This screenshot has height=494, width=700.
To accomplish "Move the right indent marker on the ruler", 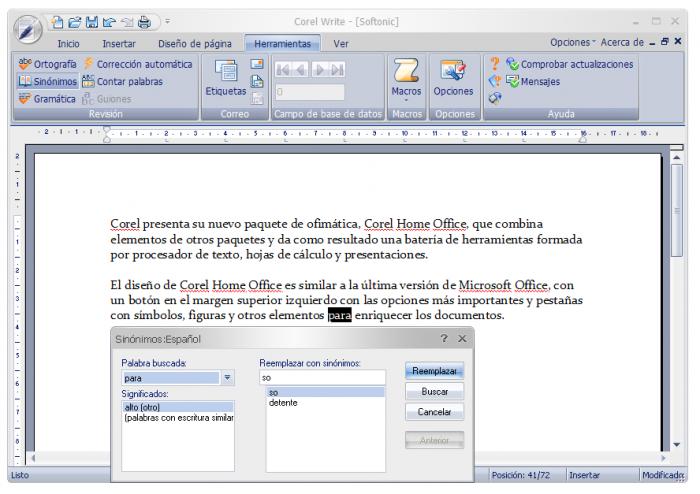I will pyautogui.click(x=583, y=139).
